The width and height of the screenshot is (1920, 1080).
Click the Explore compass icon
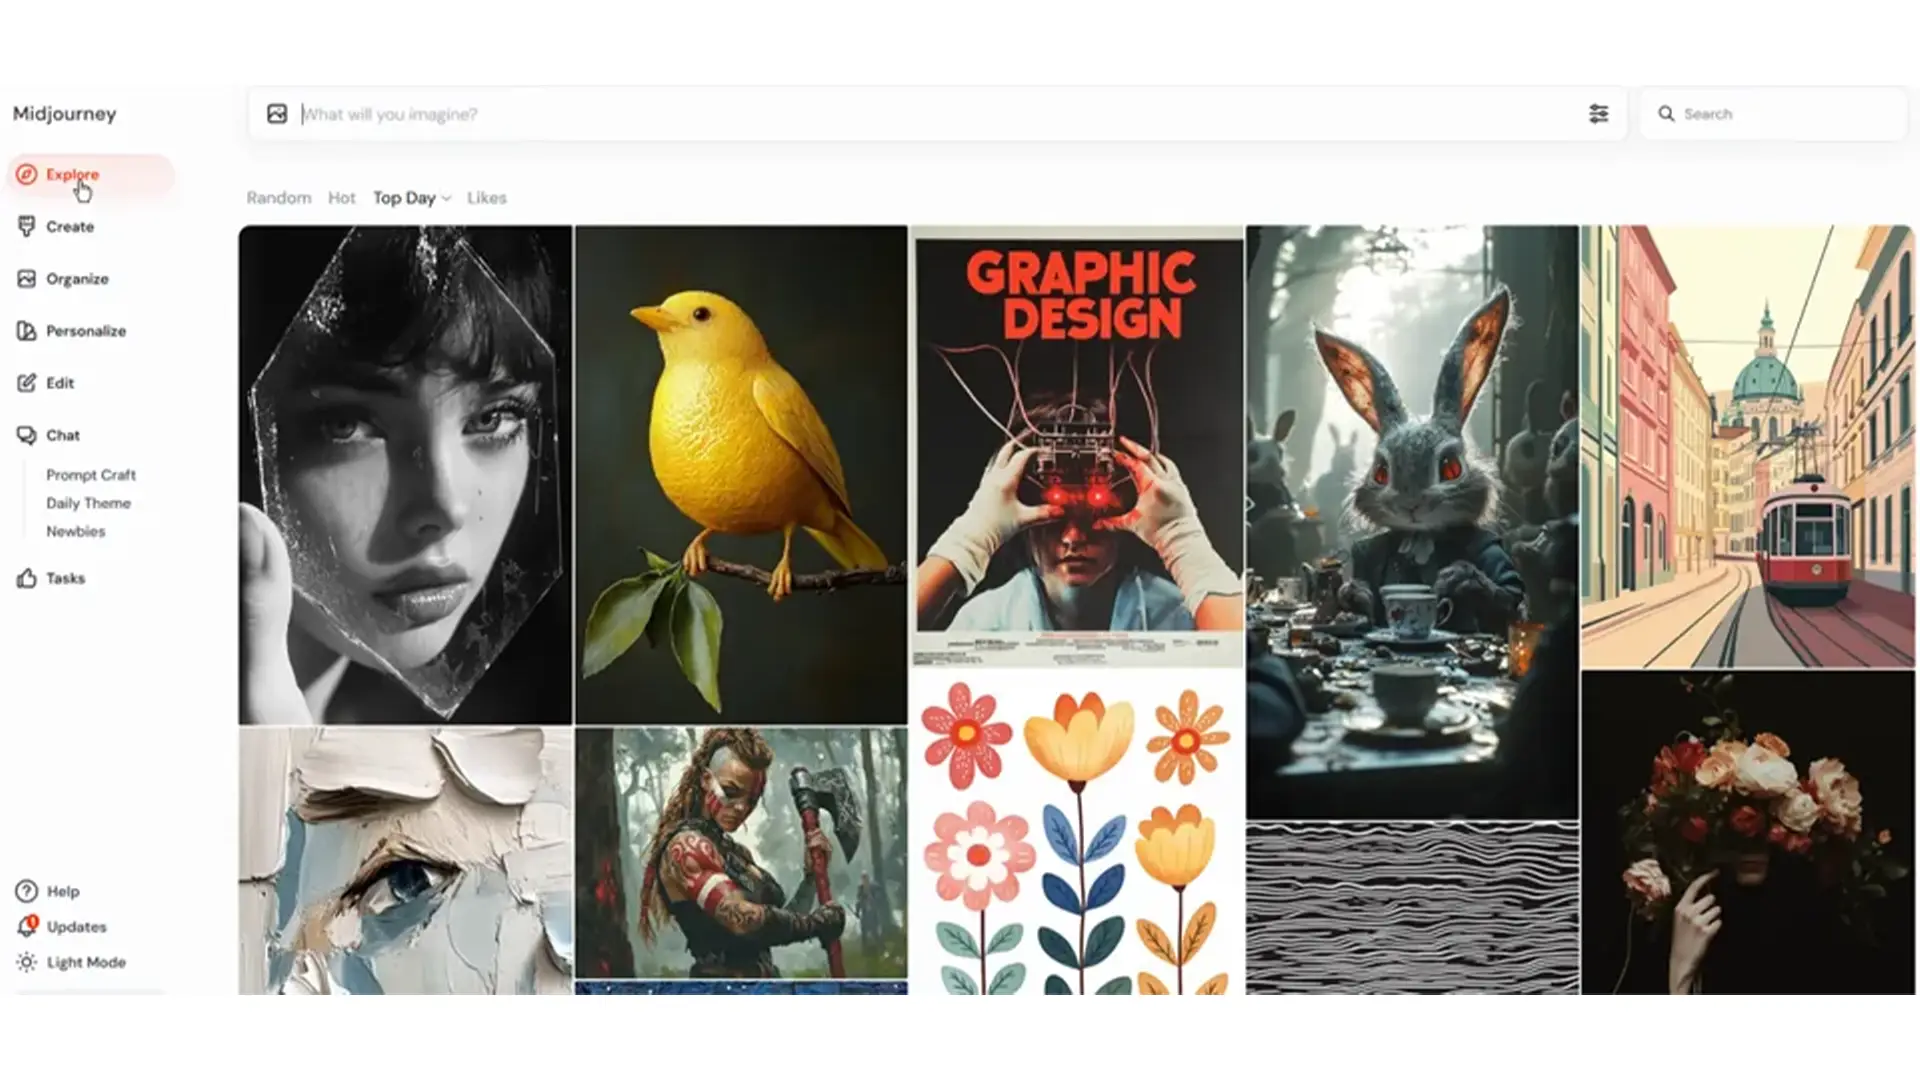tap(27, 174)
